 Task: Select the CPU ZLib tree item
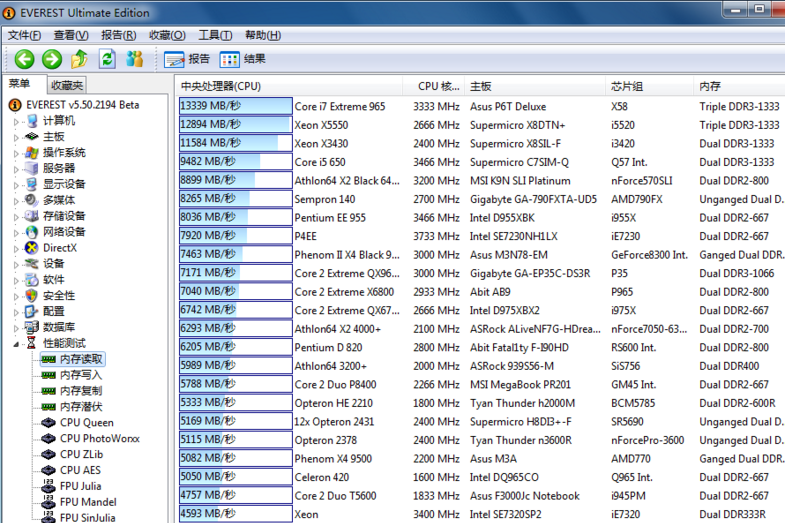point(82,454)
